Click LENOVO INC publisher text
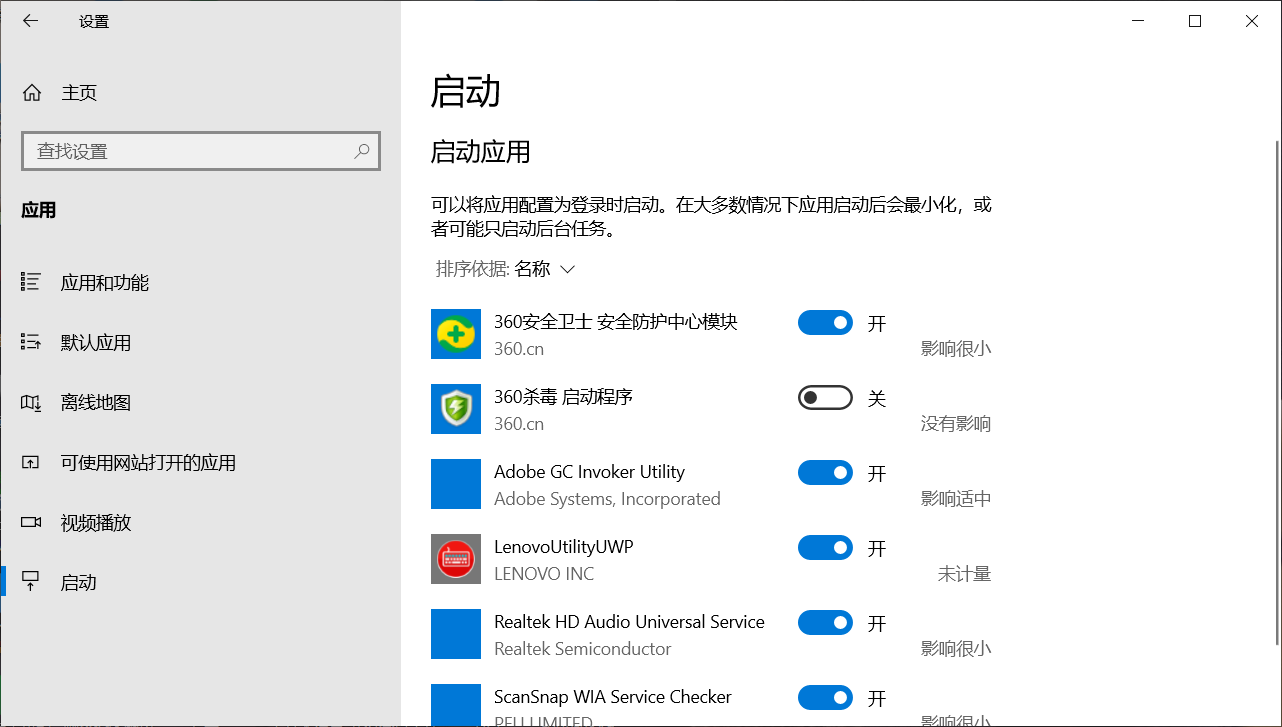 [544, 574]
